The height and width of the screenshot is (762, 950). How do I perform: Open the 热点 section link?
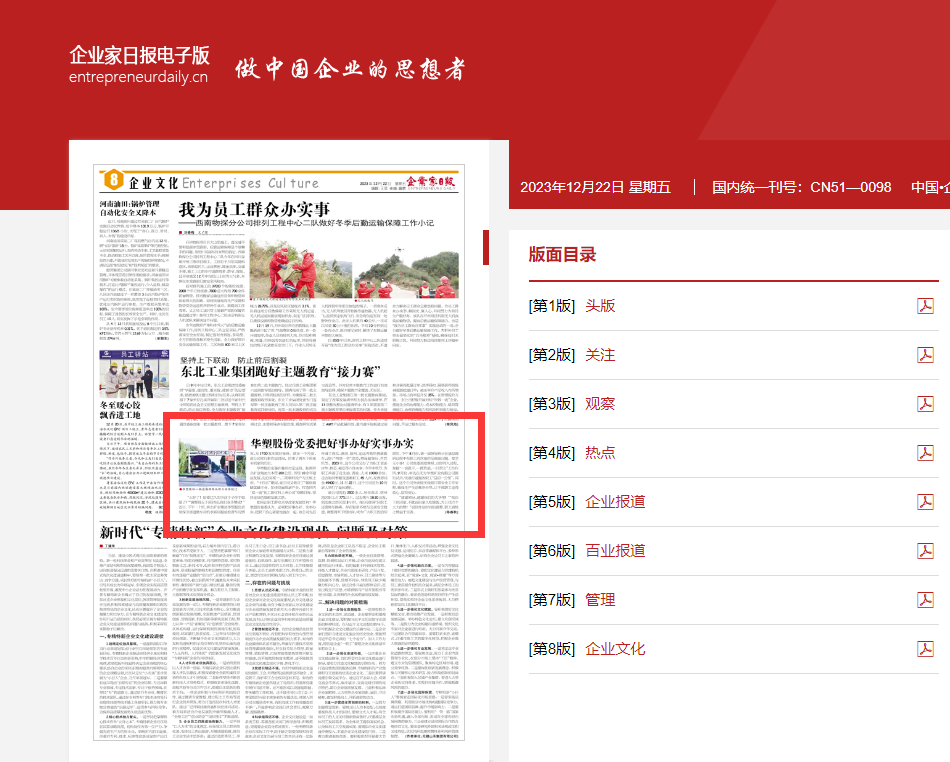600,453
